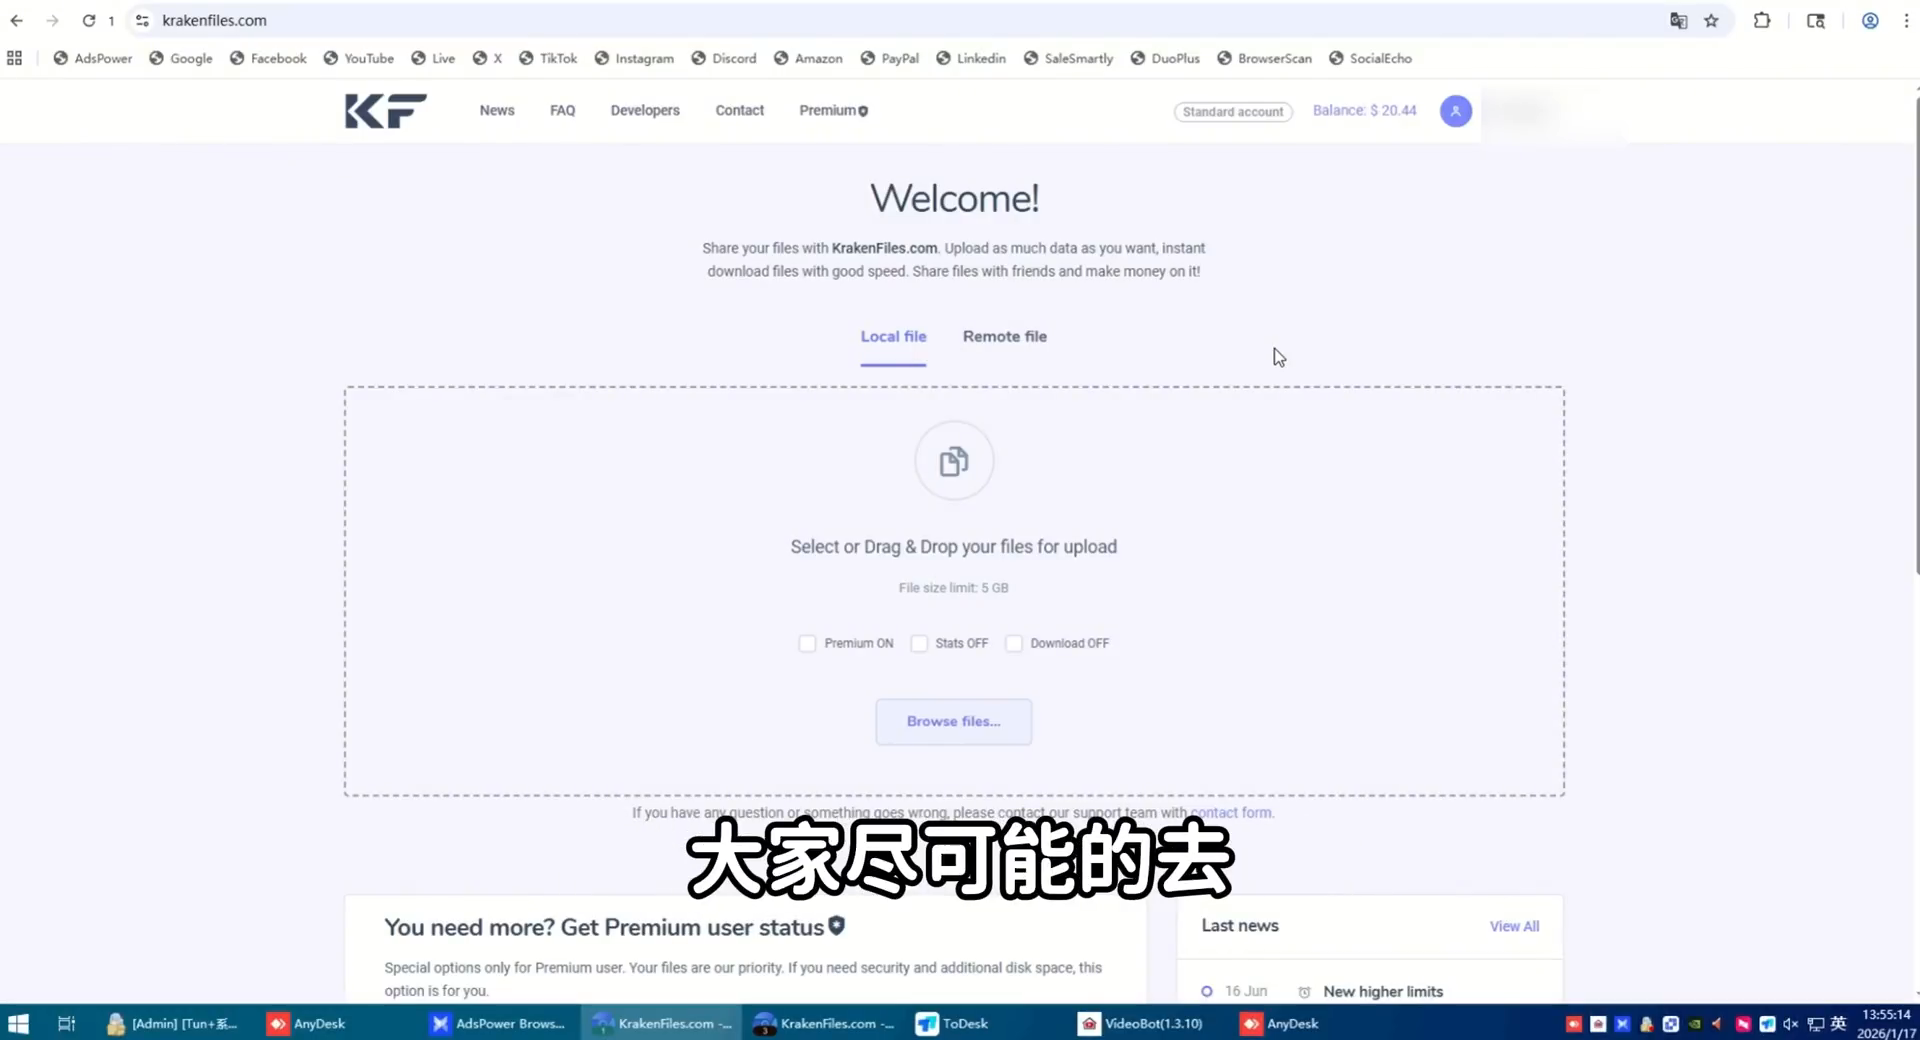Viewport: 1920px width, 1040px height.
Task: Click the page vertical scrollbar
Action: pyautogui.click(x=1916, y=335)
